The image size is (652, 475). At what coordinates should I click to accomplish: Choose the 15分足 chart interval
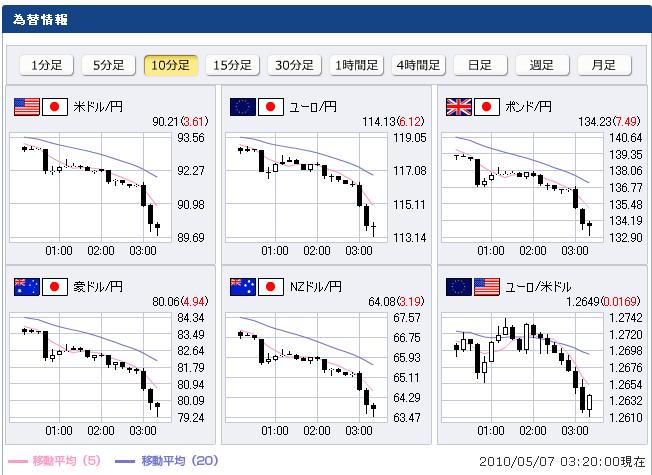tap(233, 65)
